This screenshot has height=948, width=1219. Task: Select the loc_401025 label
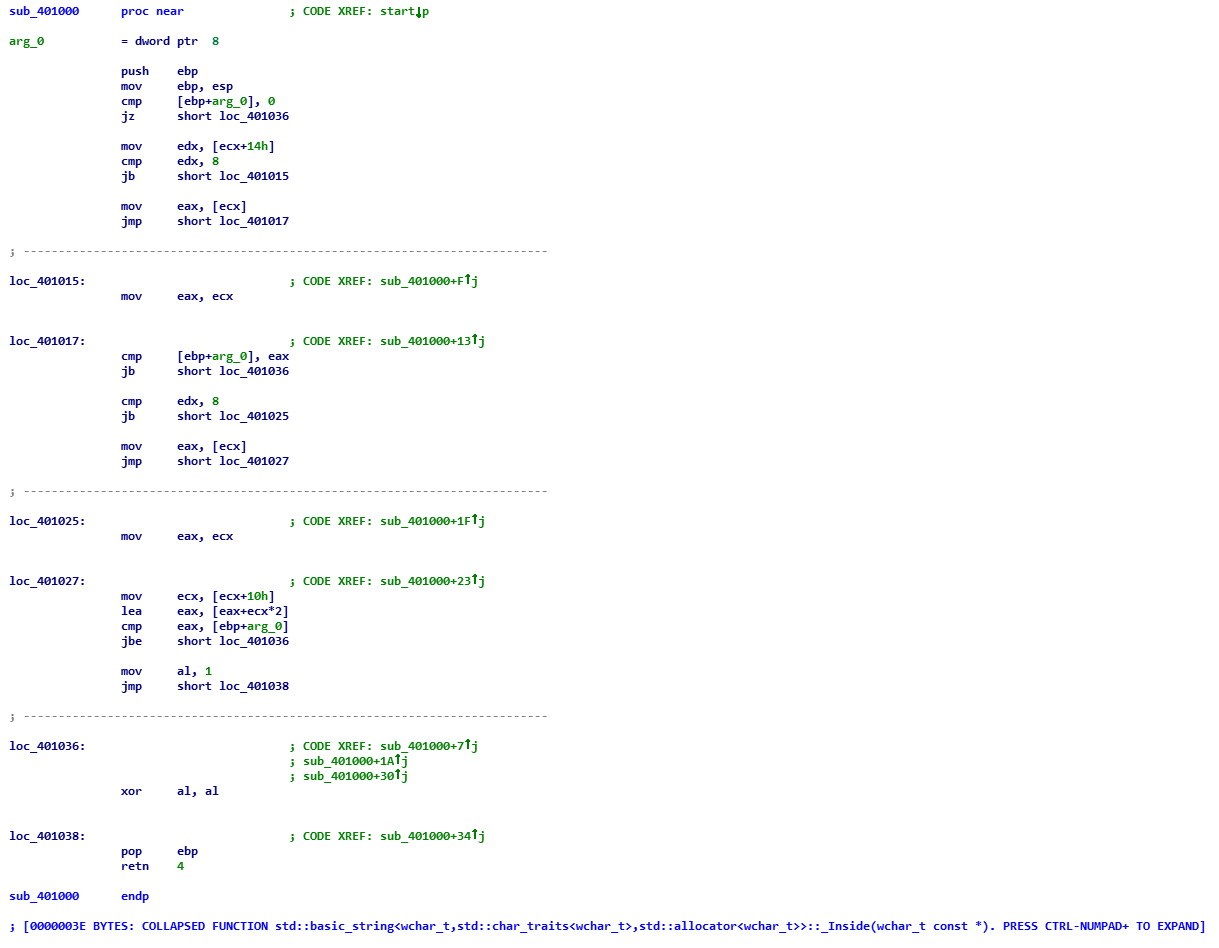coord(46,521)
